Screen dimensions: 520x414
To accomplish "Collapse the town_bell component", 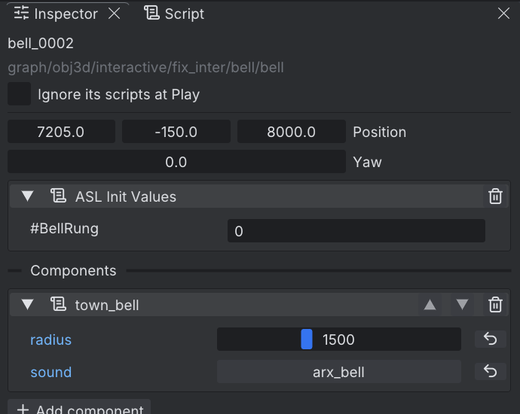I will 27,304.
